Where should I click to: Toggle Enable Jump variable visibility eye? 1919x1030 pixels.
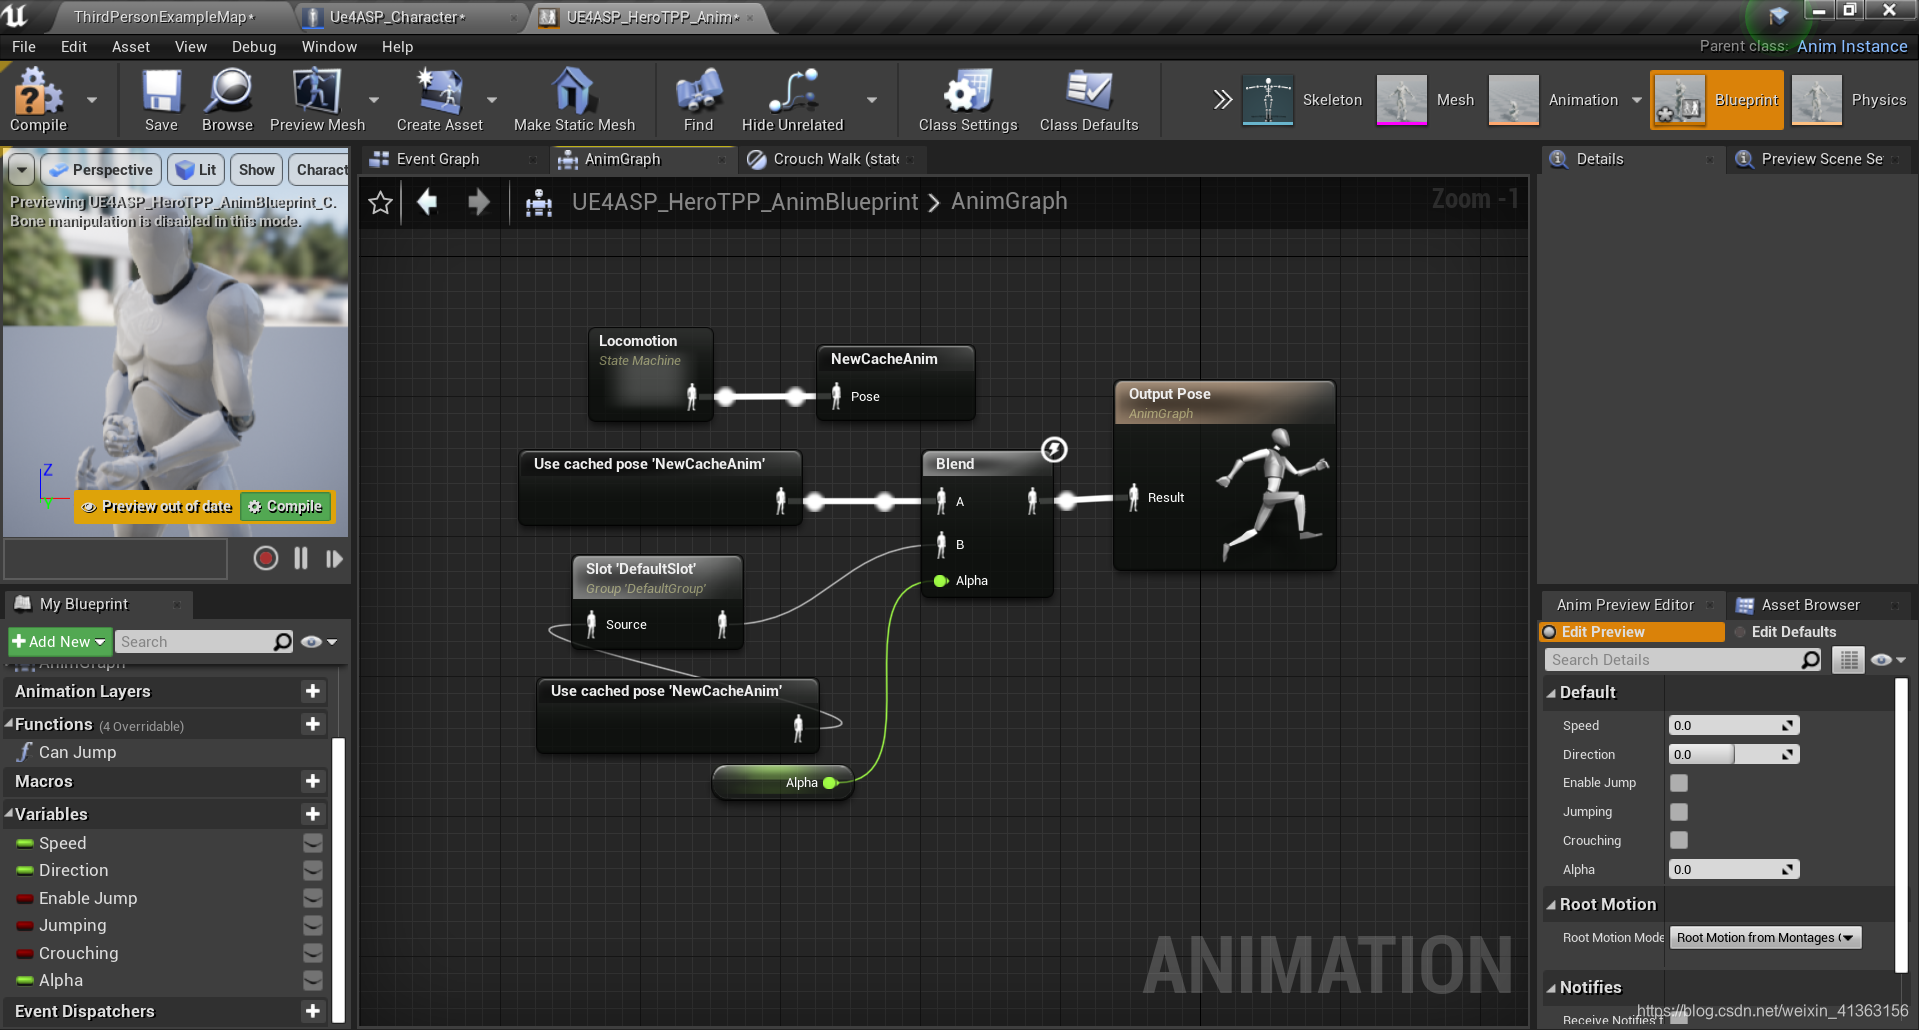pos(313,898)
